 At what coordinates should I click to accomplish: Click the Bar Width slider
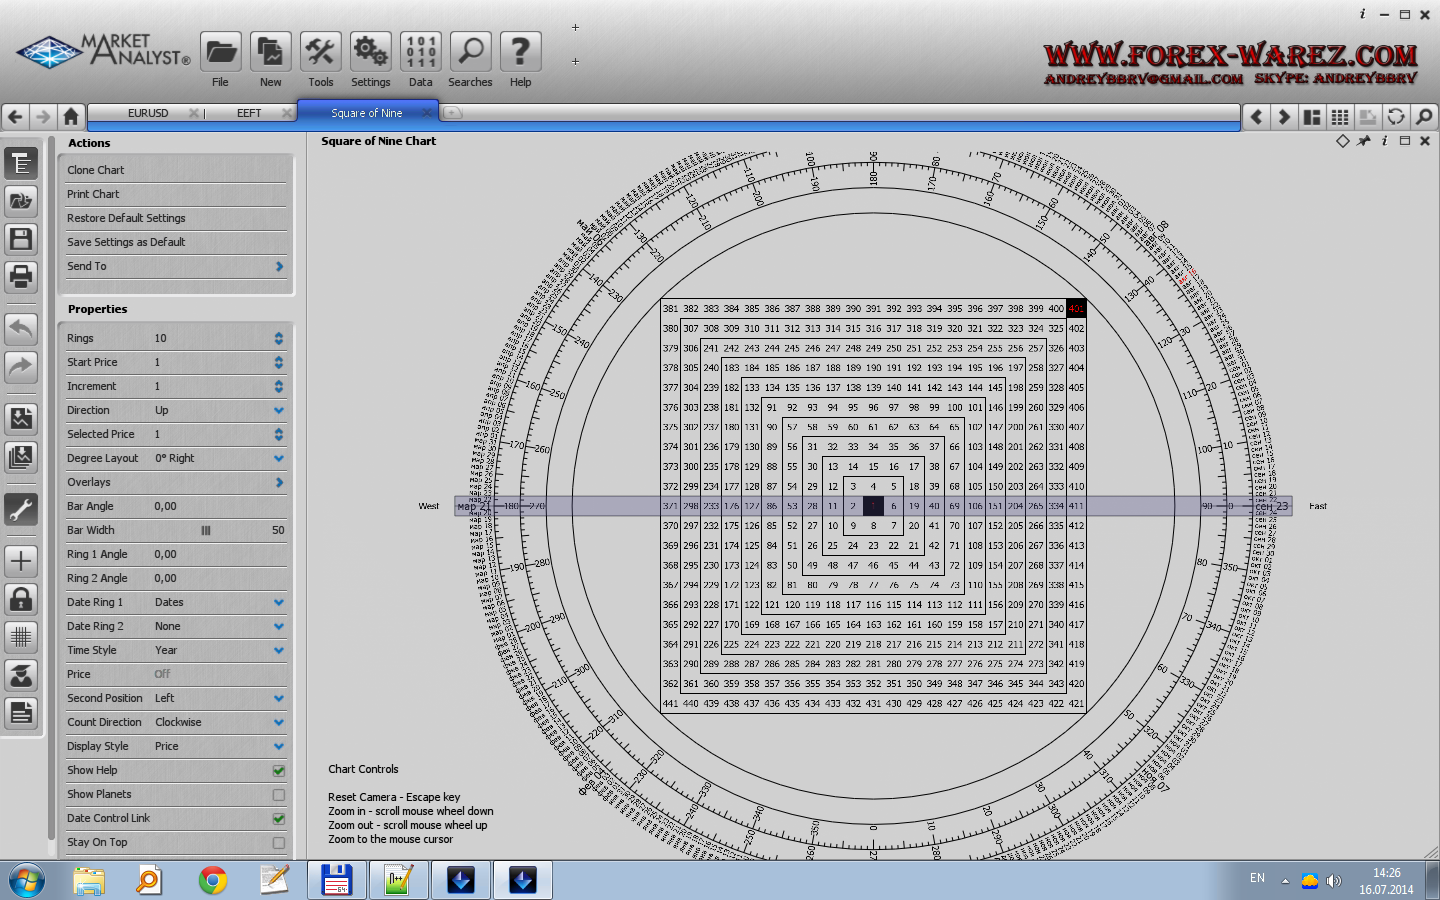[x=206, y=530]
